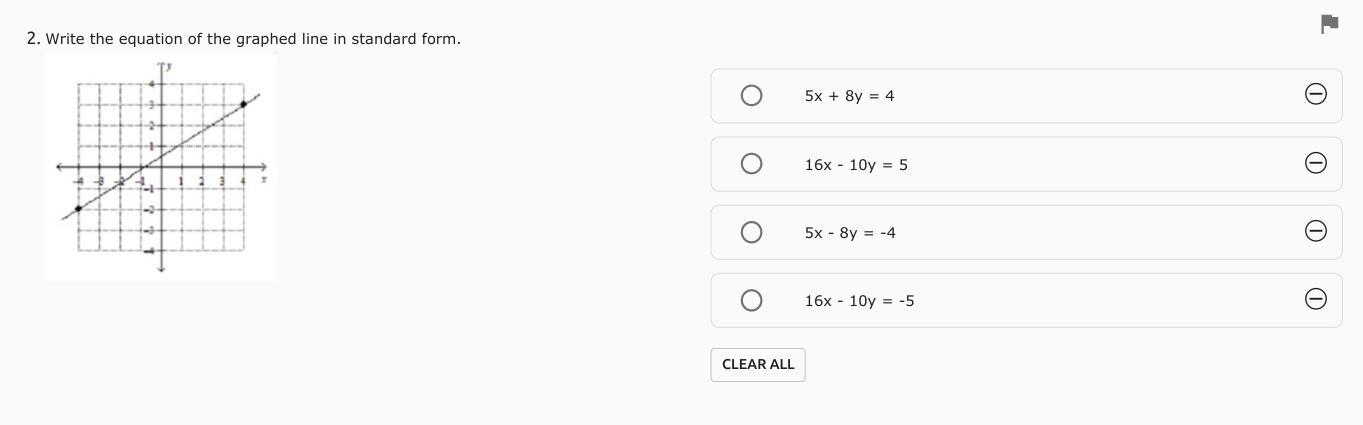1363x425 pixels.
Task: Choose radio button for 16x - 10y = 5
Action: (751, 164)
